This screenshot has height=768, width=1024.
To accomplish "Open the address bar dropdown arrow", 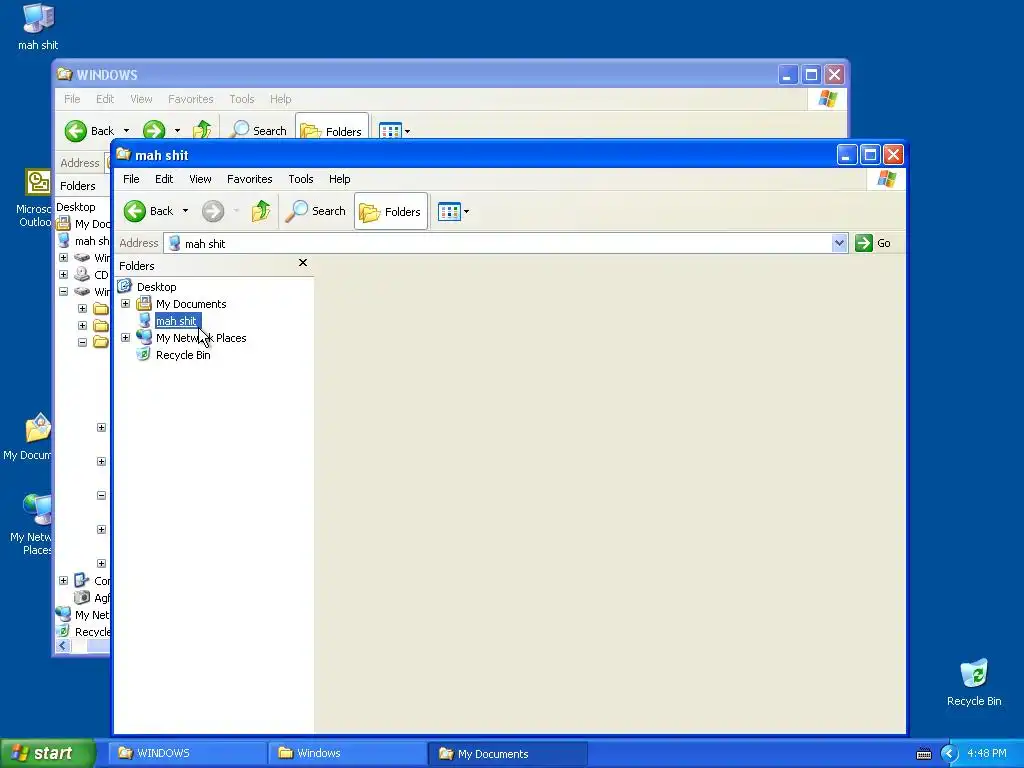I will (x=839, y=243).
